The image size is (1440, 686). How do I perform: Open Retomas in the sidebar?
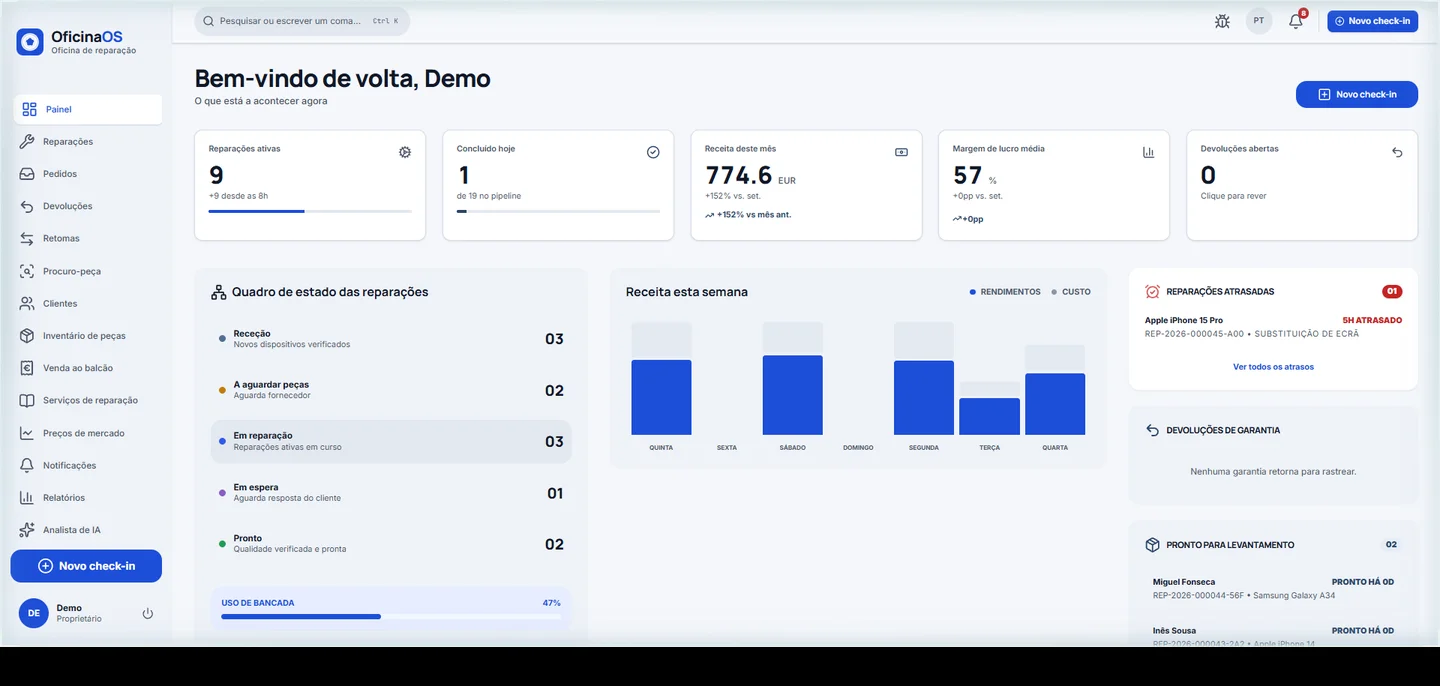coord(88,239)
